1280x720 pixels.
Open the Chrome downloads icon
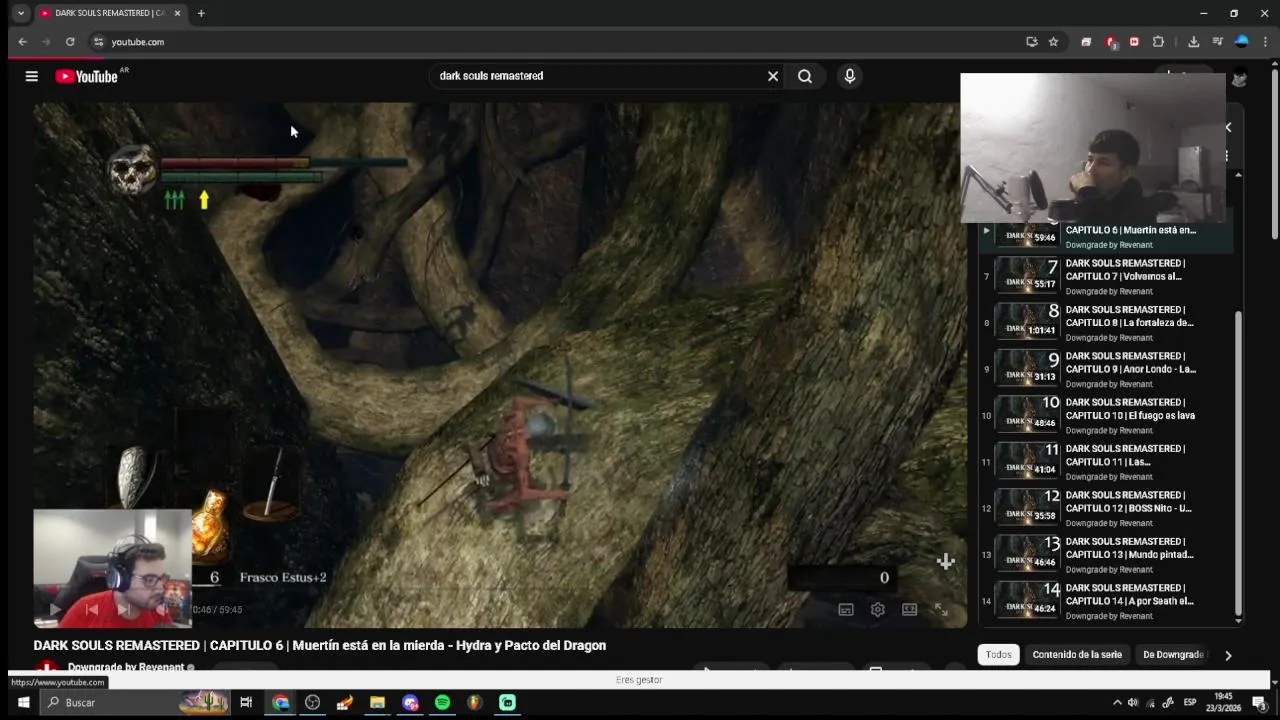[1193, 42]
